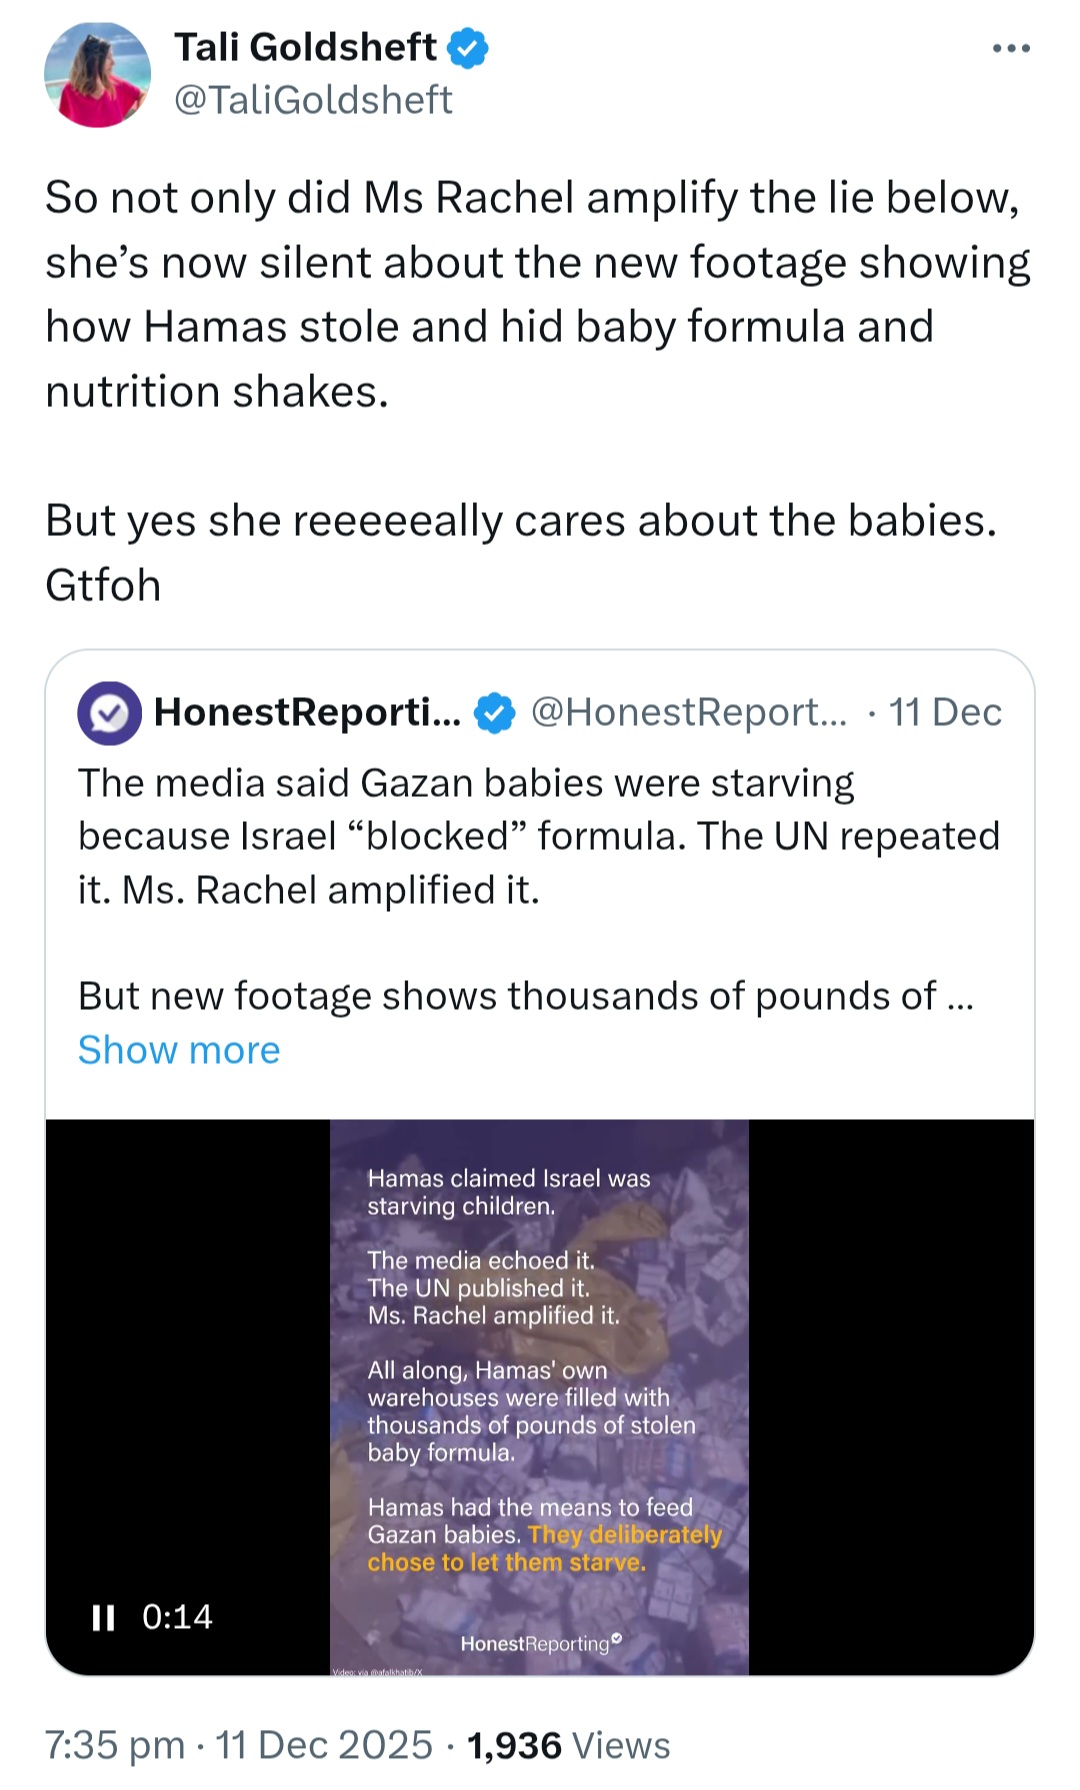The height and width of the screenshot is (1790, 1080).
Task: Expand quoted tweet with Show more
Action: coord(179,1050)
